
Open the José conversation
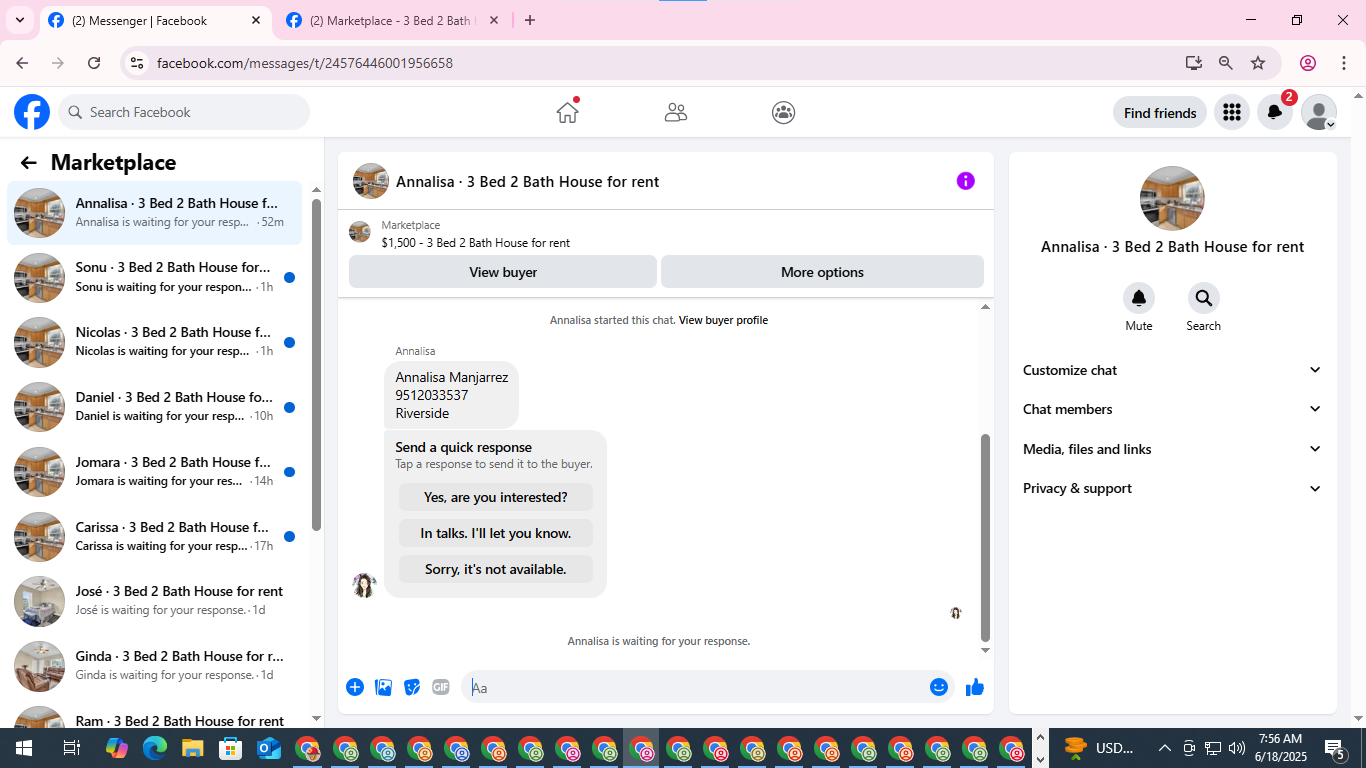coord(154,601)
